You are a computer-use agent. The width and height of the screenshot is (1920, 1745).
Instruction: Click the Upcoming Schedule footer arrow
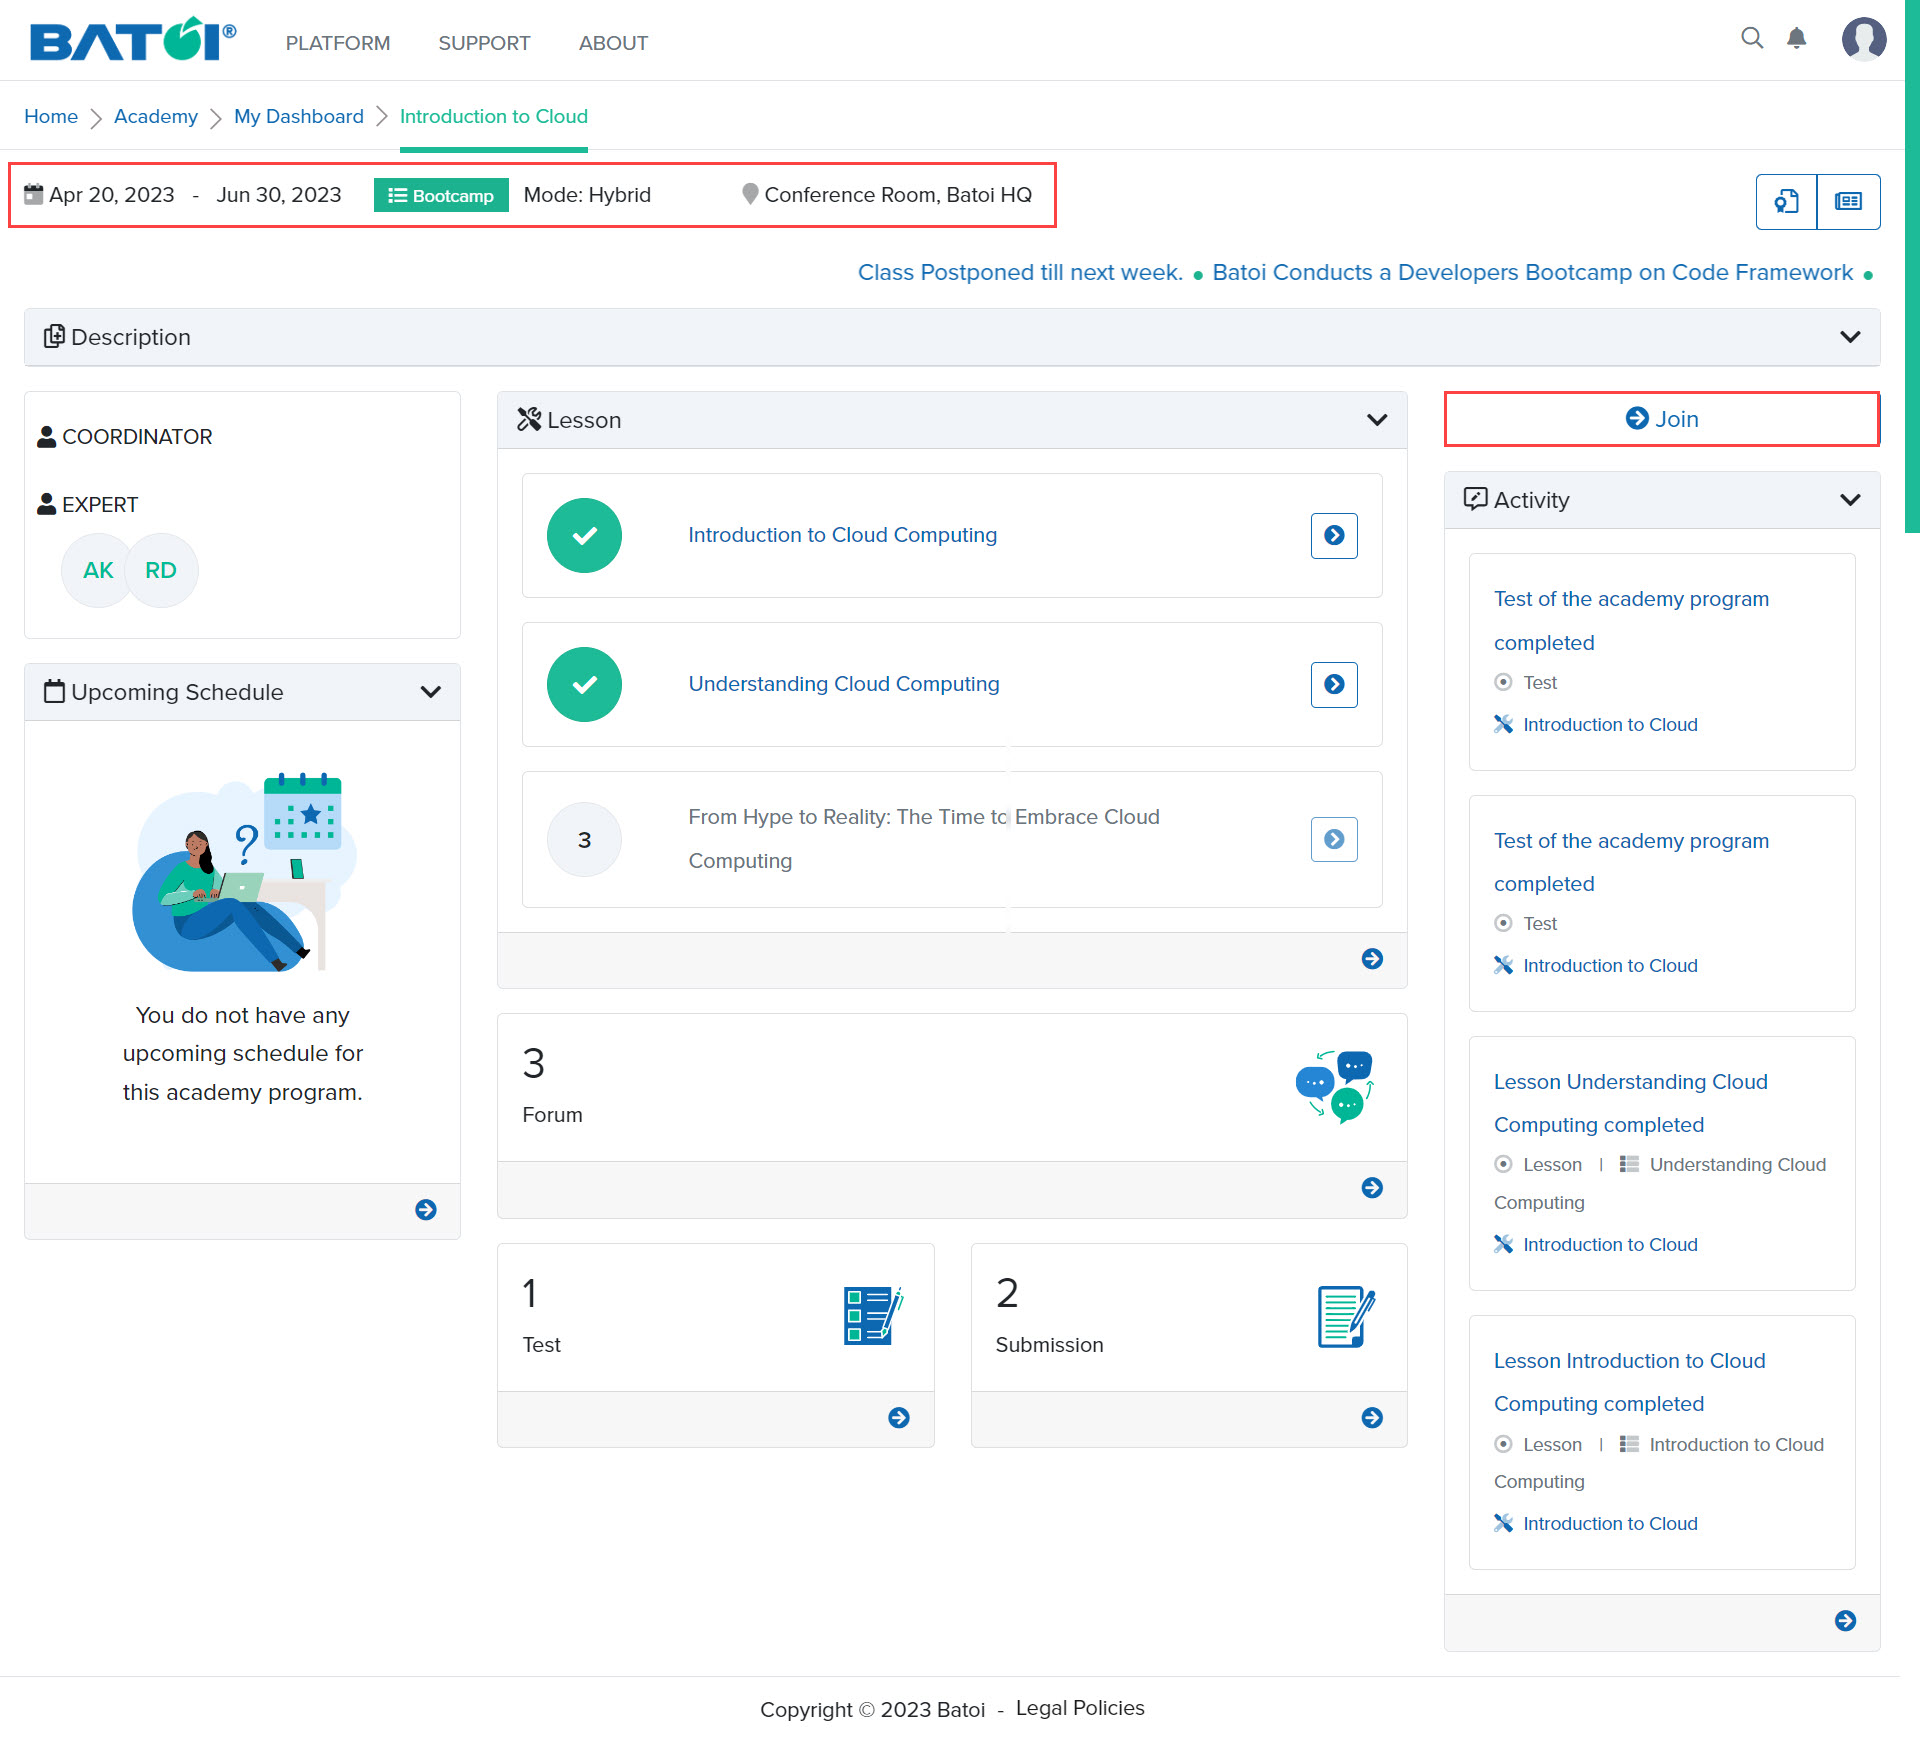tap(426, 1210)
